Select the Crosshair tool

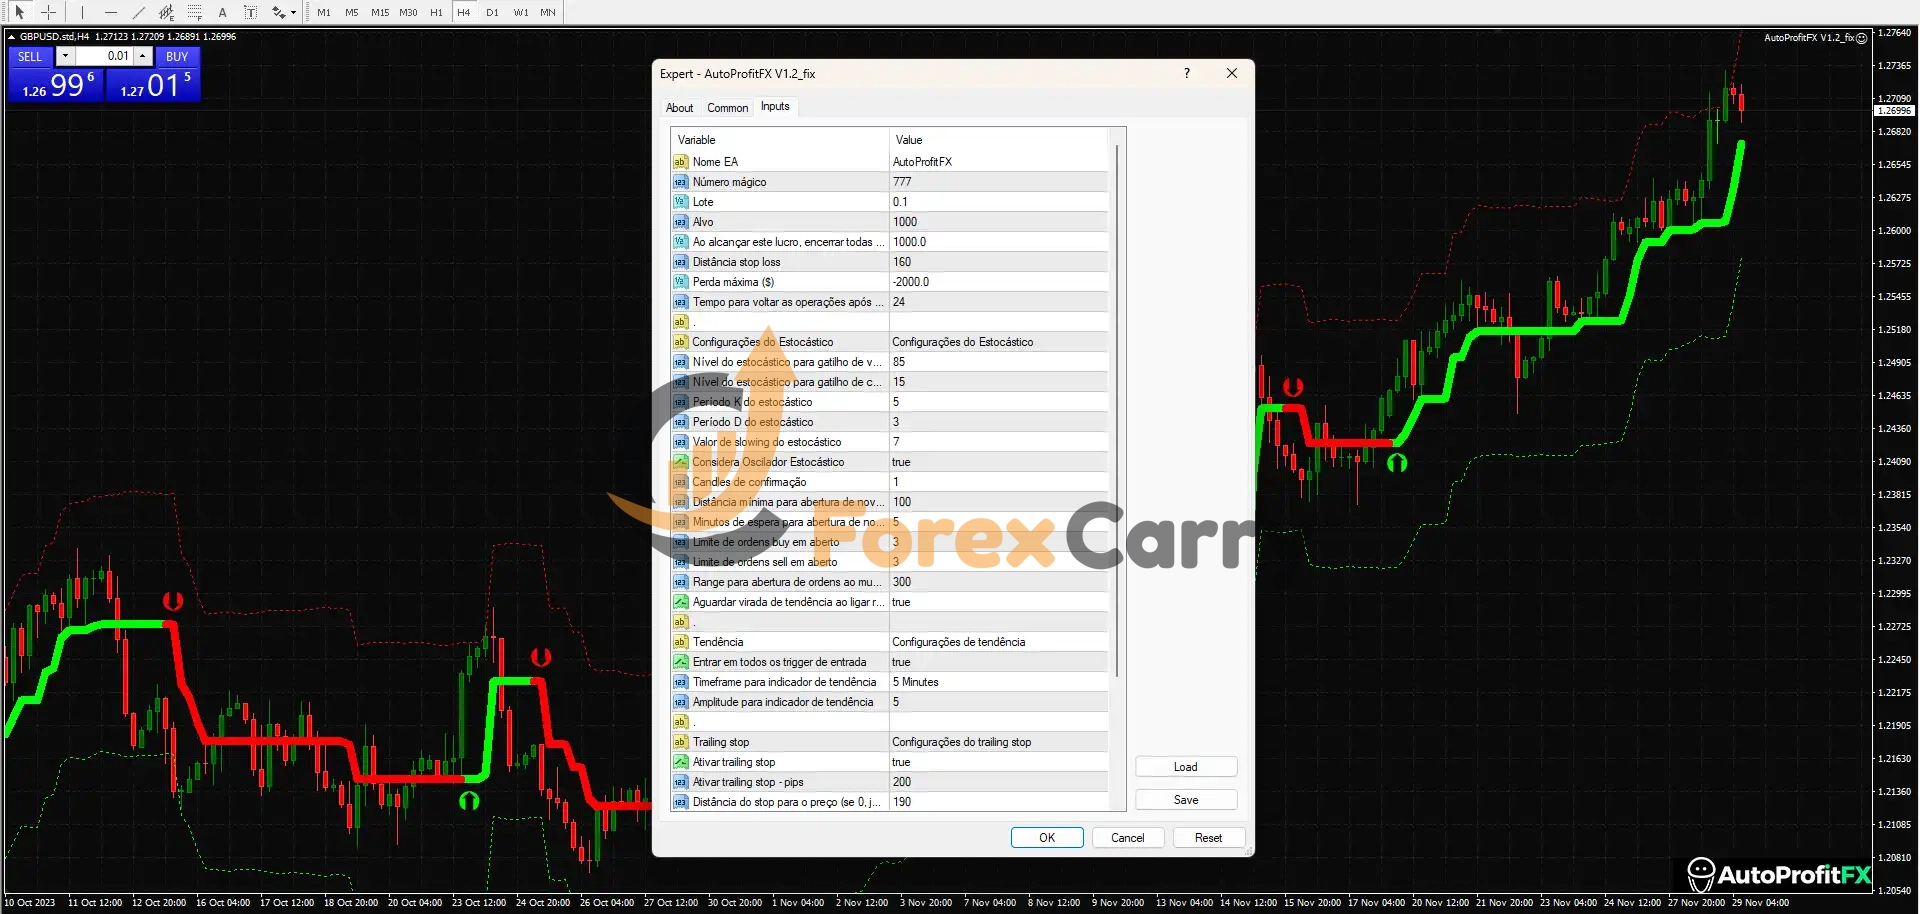click(48, 12)
